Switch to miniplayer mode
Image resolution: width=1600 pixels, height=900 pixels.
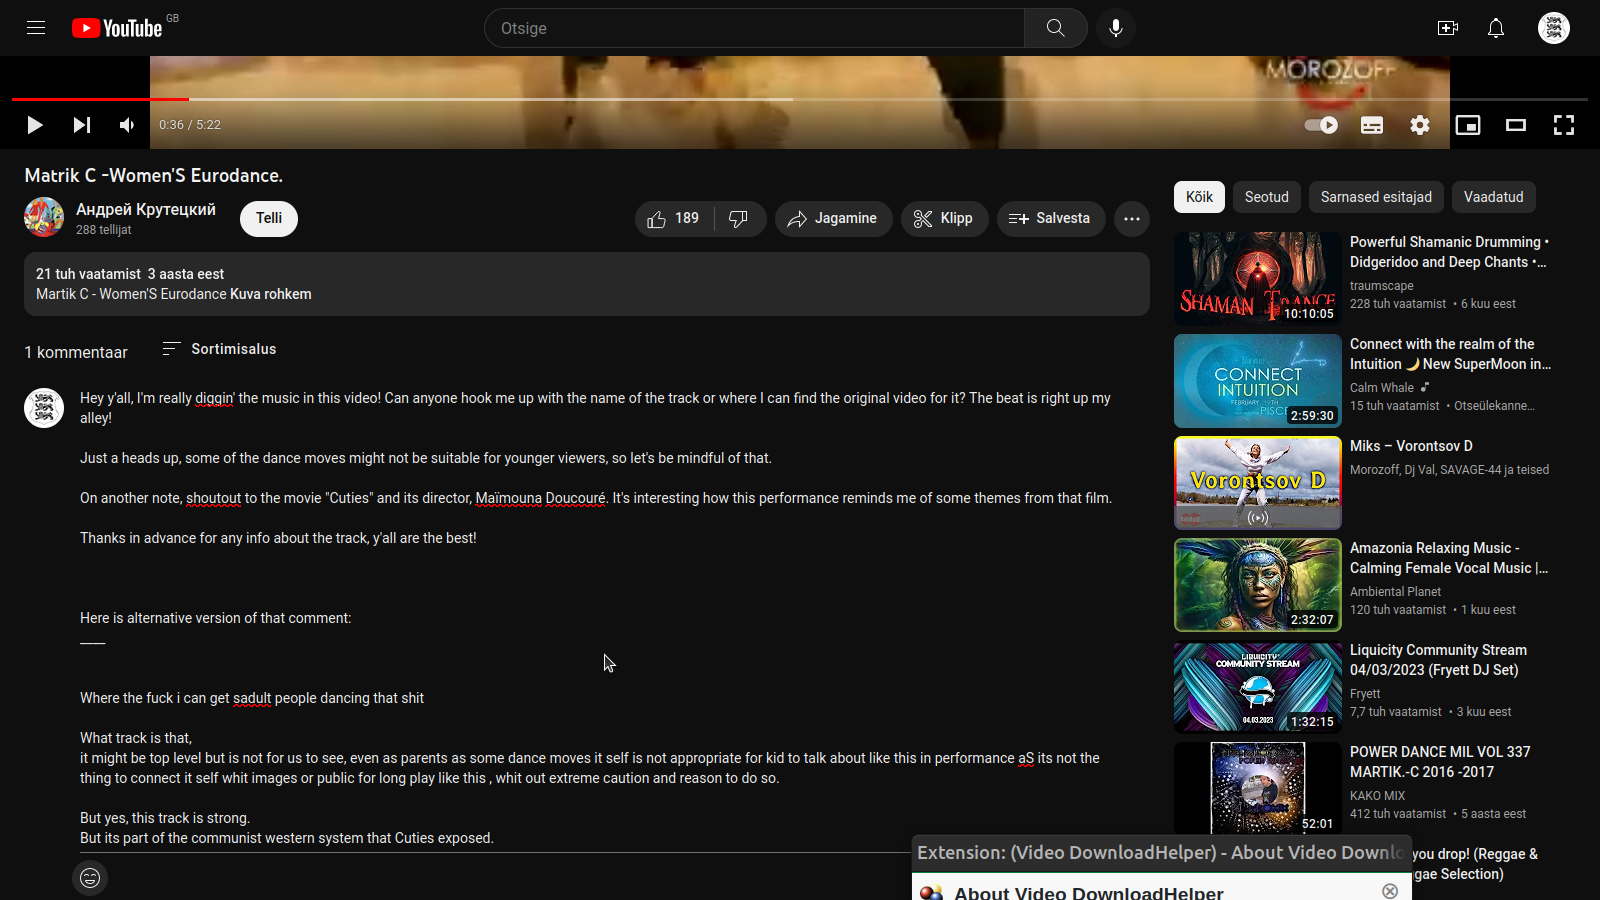click(x=1468, y=125)
